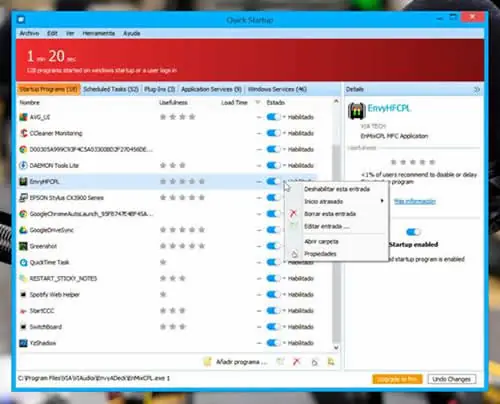Open the Habilitado dropdown arrow for CCleaner Monitoring

coord(284,133)
